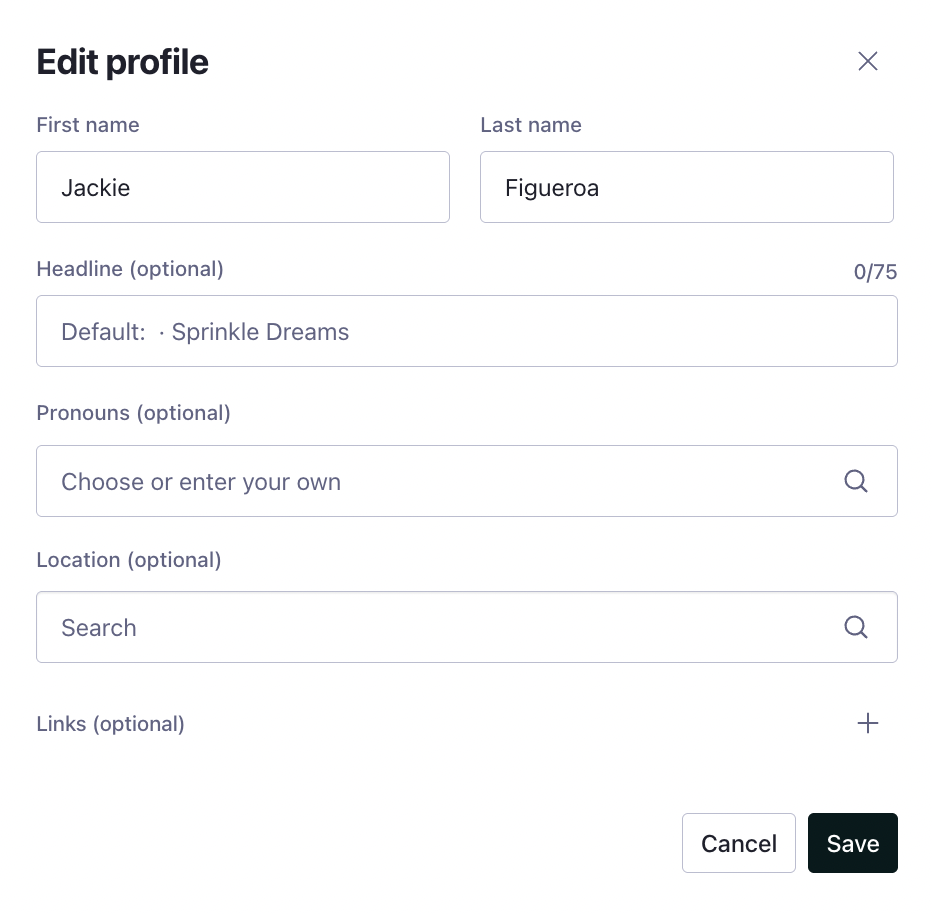This screenshot has height=914, width=932.
Task: Focus the Last name field containing Figueroa
Action: pyautogui.click(x=687, y=187)
